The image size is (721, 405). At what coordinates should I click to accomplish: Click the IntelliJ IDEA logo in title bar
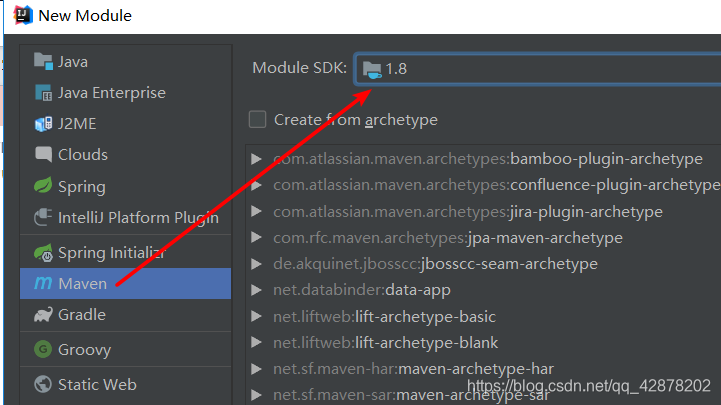coord(23,15)
